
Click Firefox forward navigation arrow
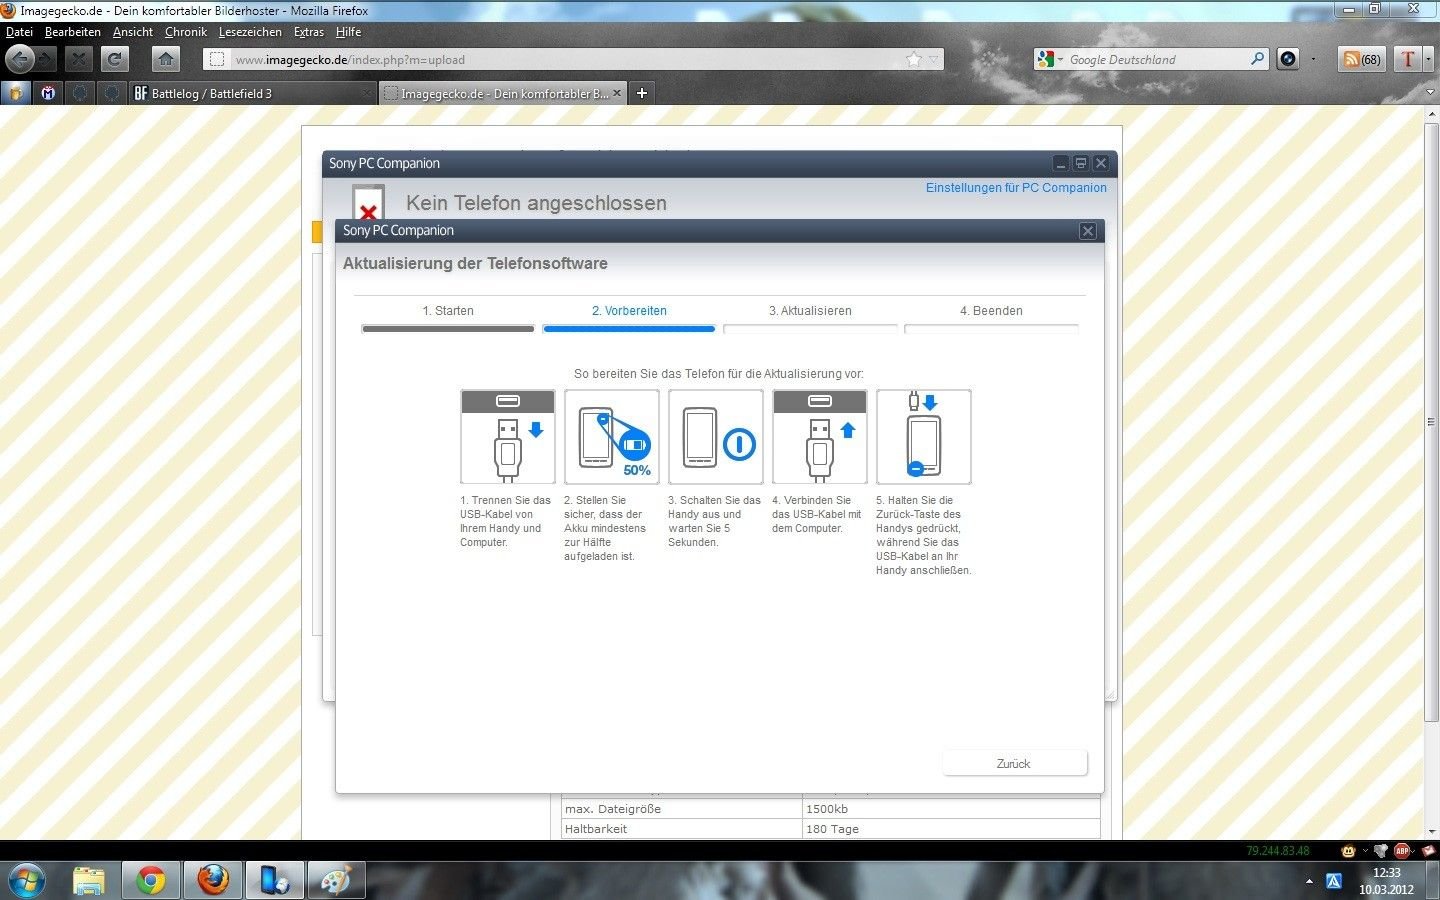[47, 59]
